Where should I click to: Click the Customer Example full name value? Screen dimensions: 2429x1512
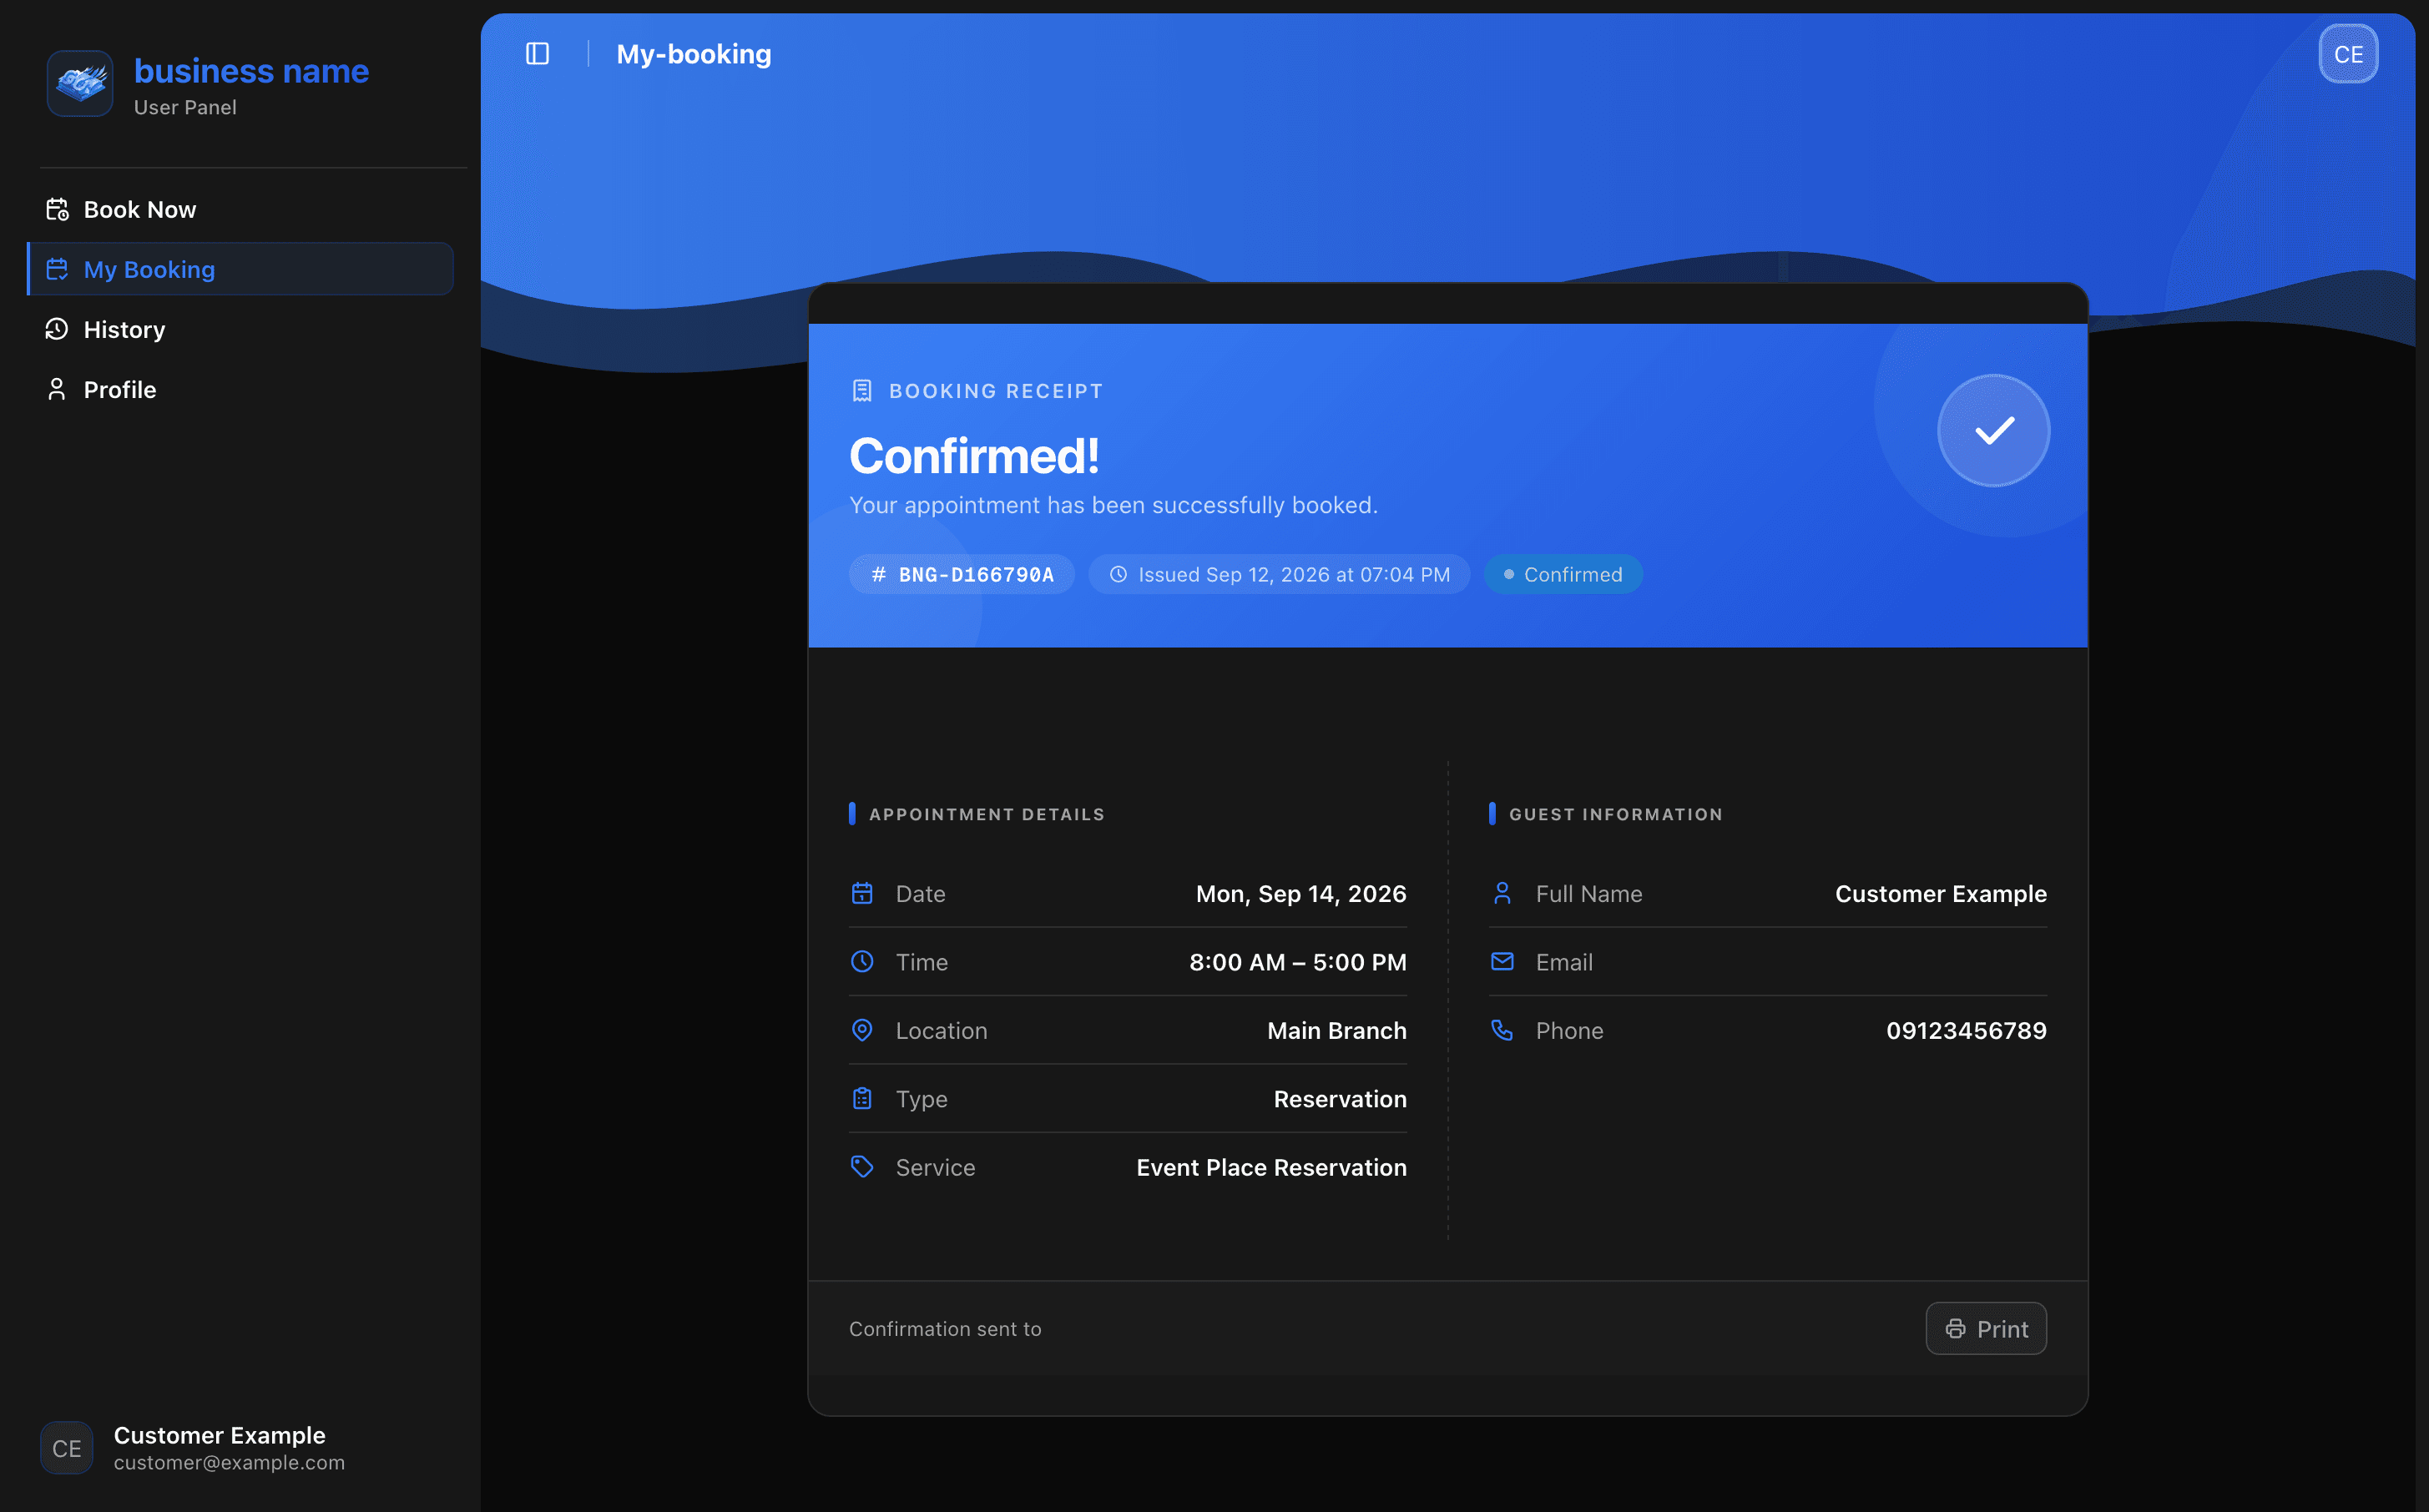tap(1940, 894)
